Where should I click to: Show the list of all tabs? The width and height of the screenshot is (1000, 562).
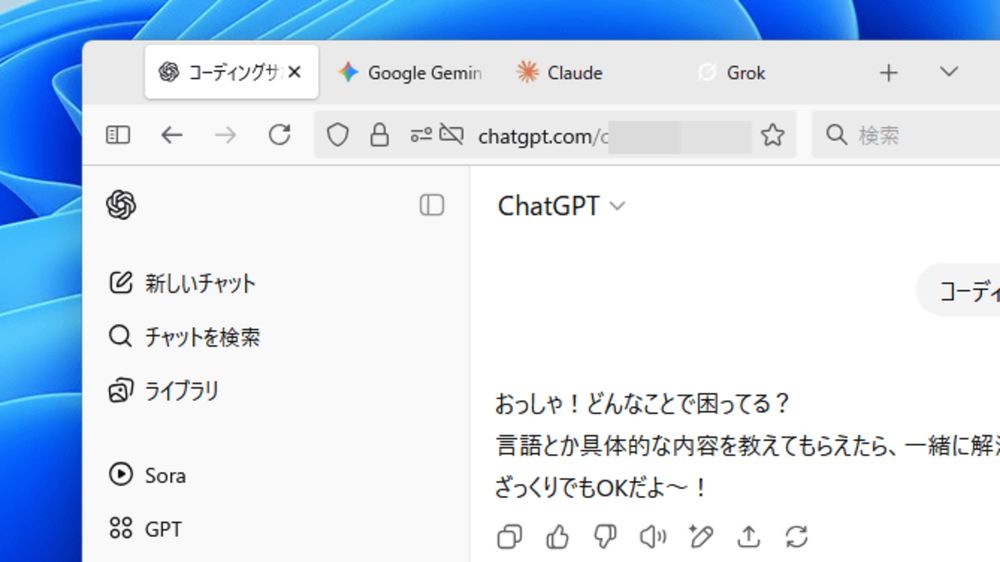pyautogui.click(x=949, y=71)
